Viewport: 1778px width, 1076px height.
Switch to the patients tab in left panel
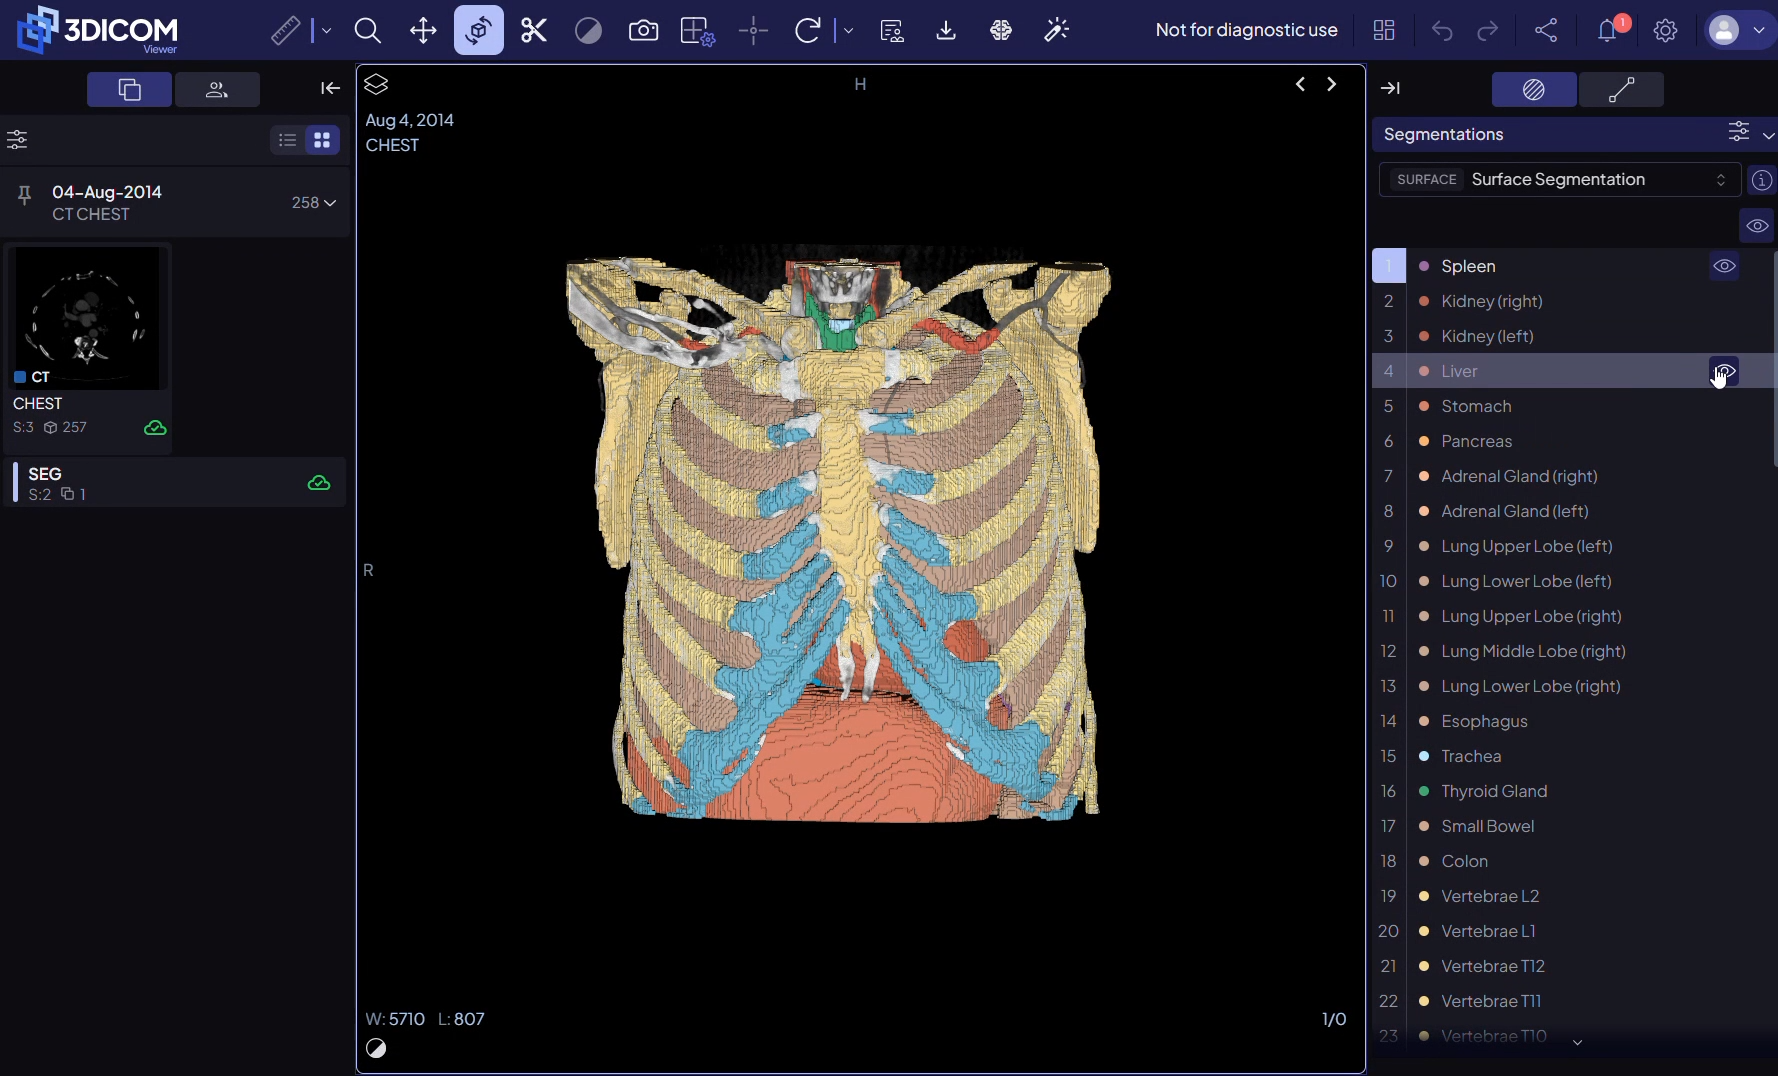[217, 90]
